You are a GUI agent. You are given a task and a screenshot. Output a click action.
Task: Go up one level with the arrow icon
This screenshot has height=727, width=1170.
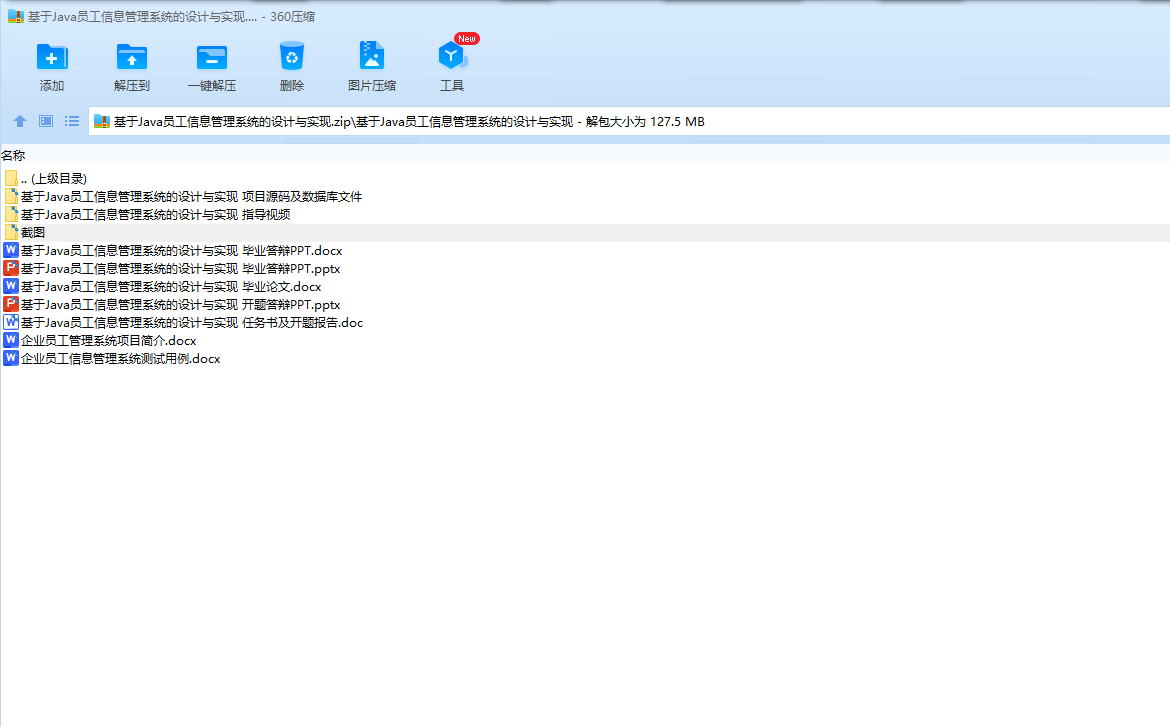pyautogui.click(x=20, y=121)
